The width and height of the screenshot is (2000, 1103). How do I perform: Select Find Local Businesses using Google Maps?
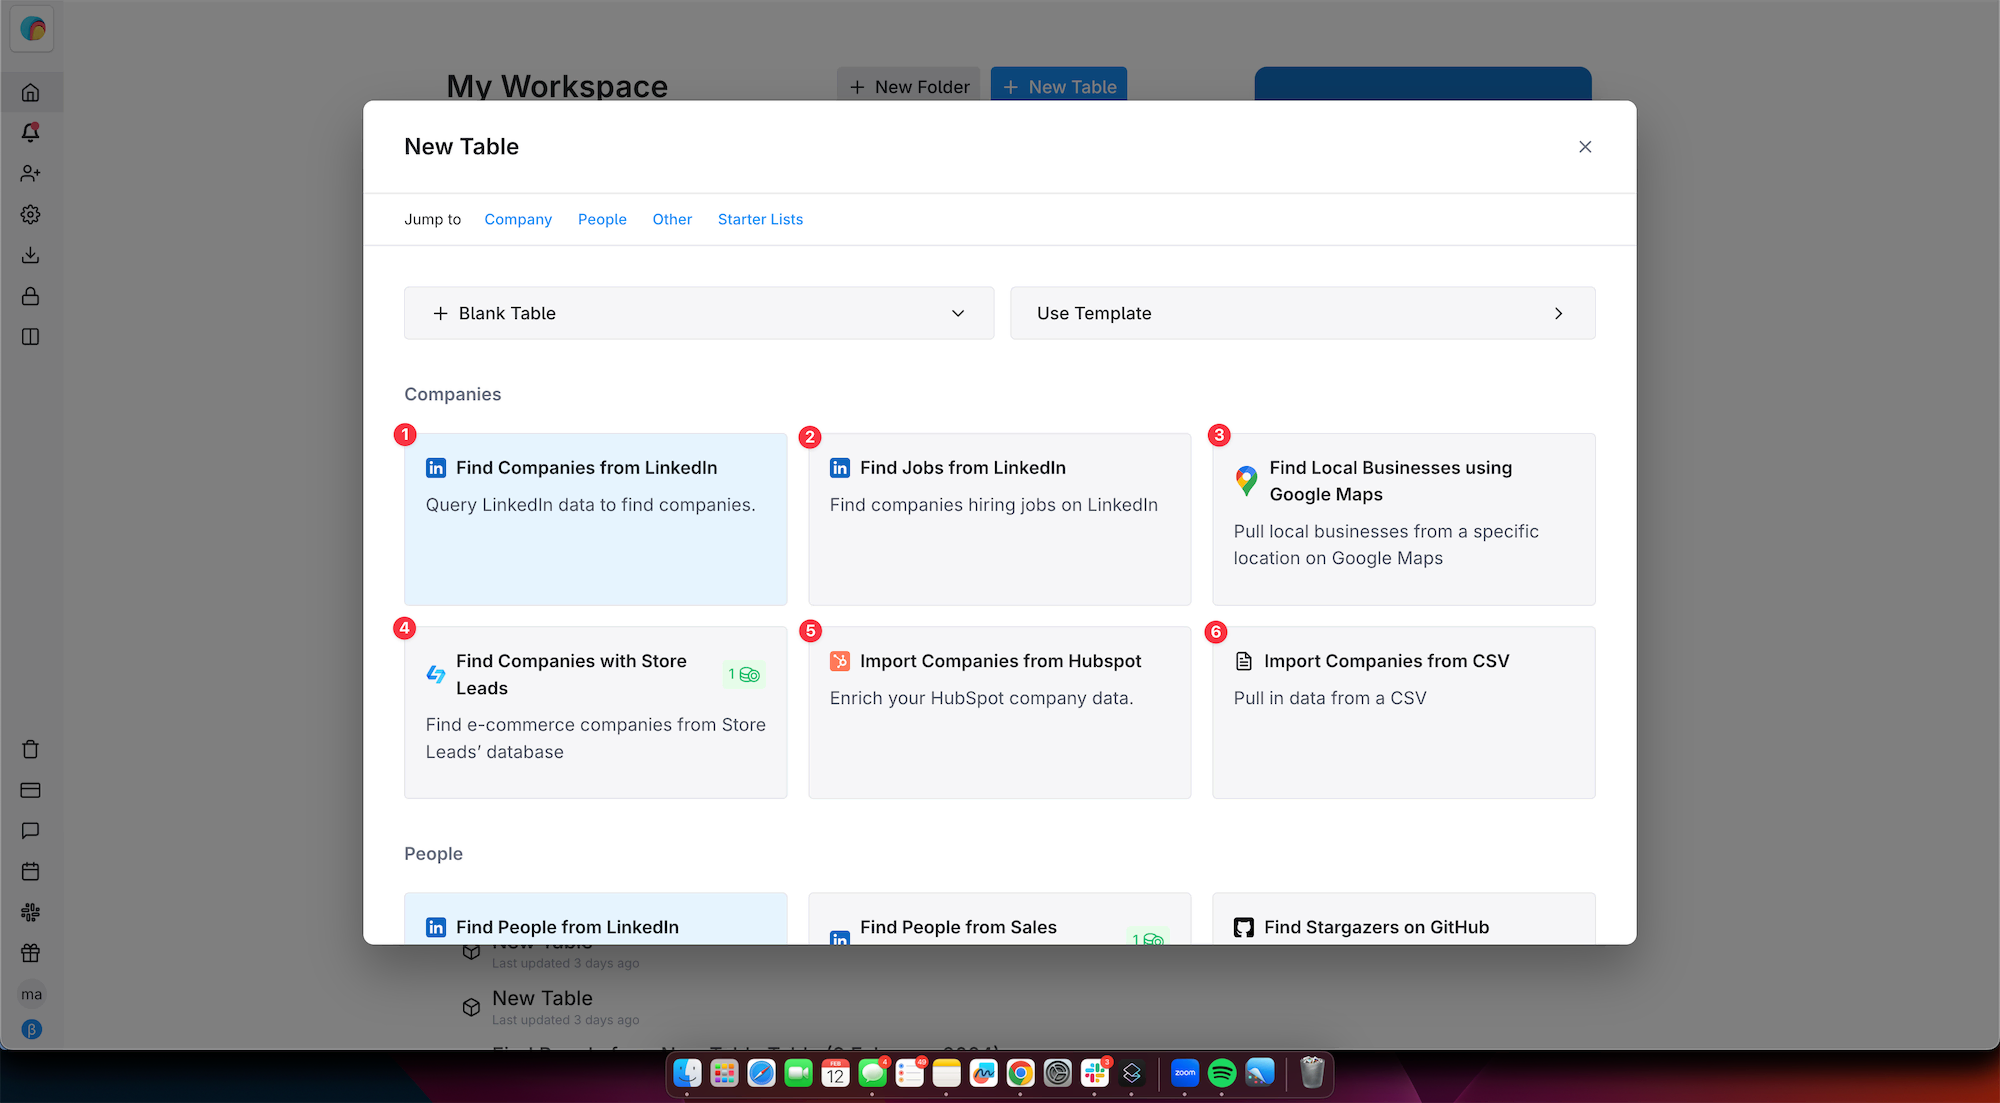click(x=1402, y=518)
